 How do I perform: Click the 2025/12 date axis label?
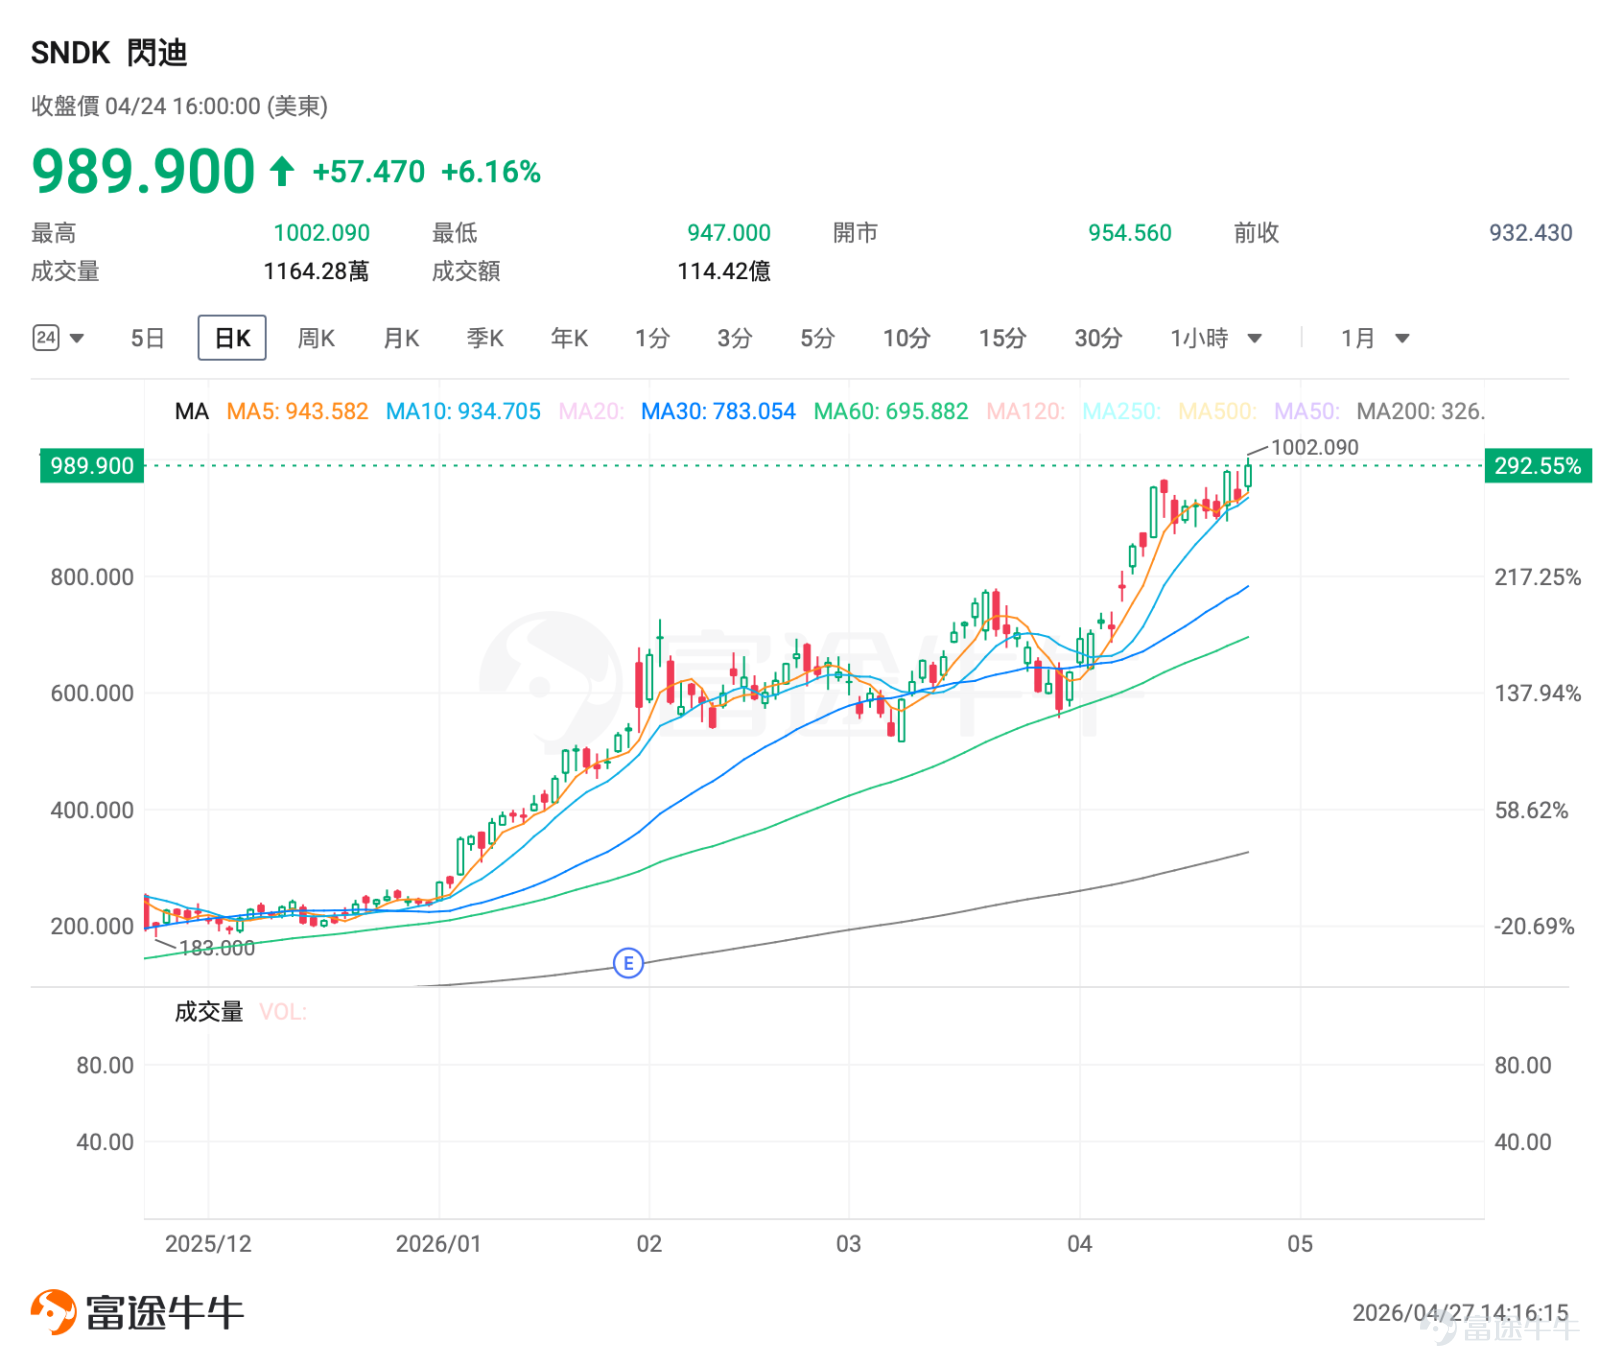pyautogui.click(x=208, y=1244)
